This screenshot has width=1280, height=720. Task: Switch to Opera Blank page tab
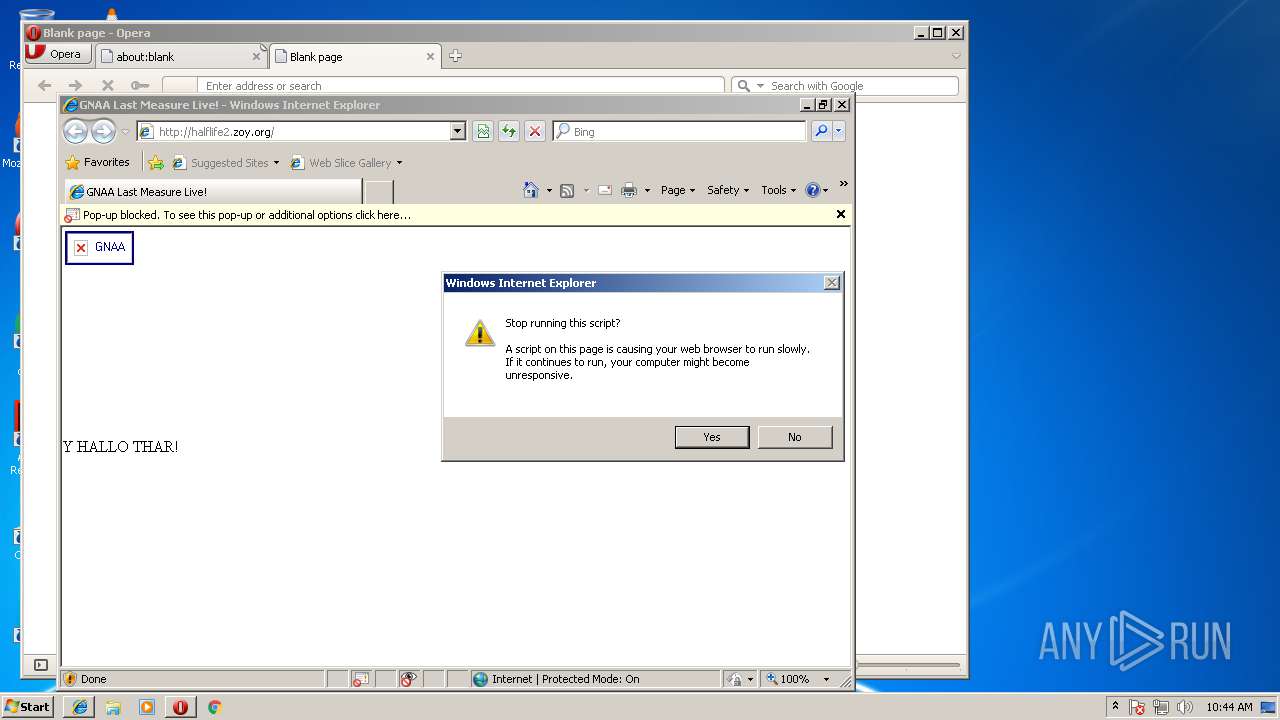tap(355, 57)
